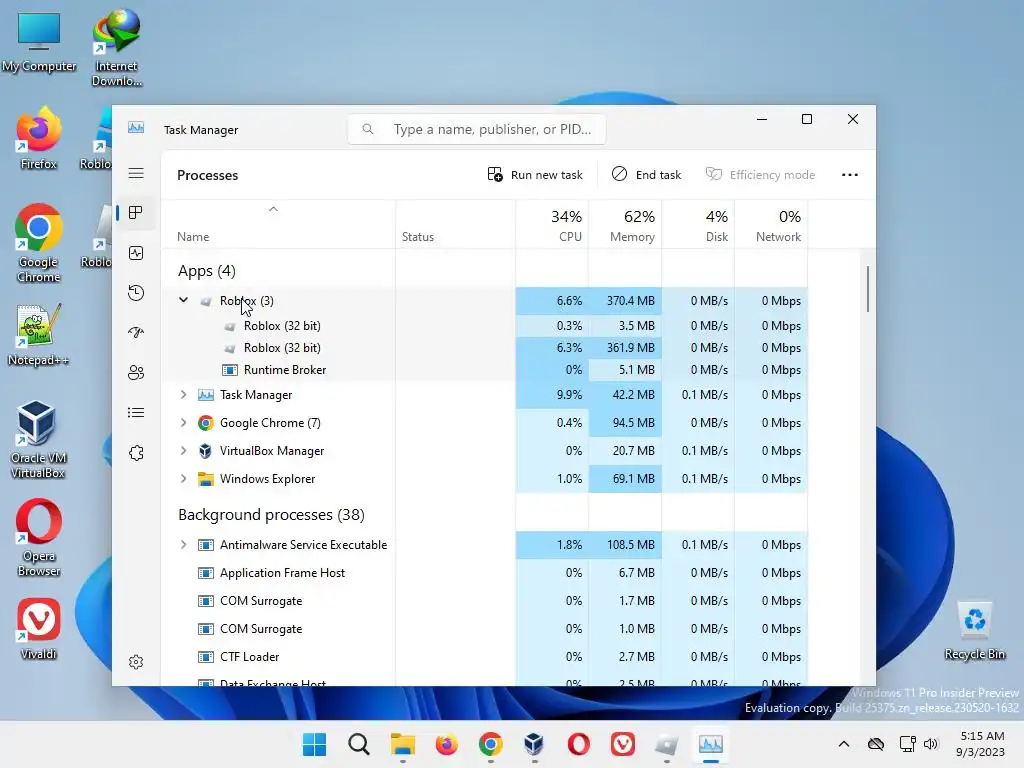Click the volume speaker icon in tray
This screenshot has width=1024, height=768.
pyautogui.click(x=931, y=744)
